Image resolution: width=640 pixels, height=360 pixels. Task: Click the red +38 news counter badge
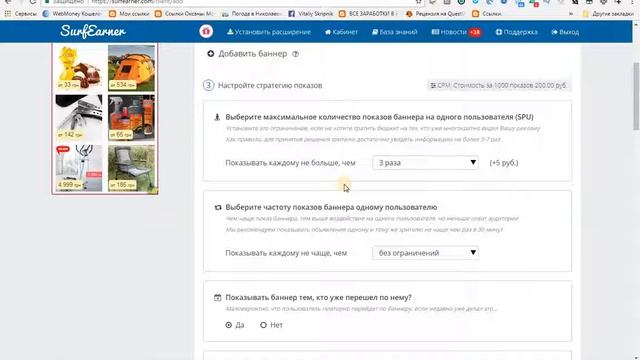tap(475, 32)
